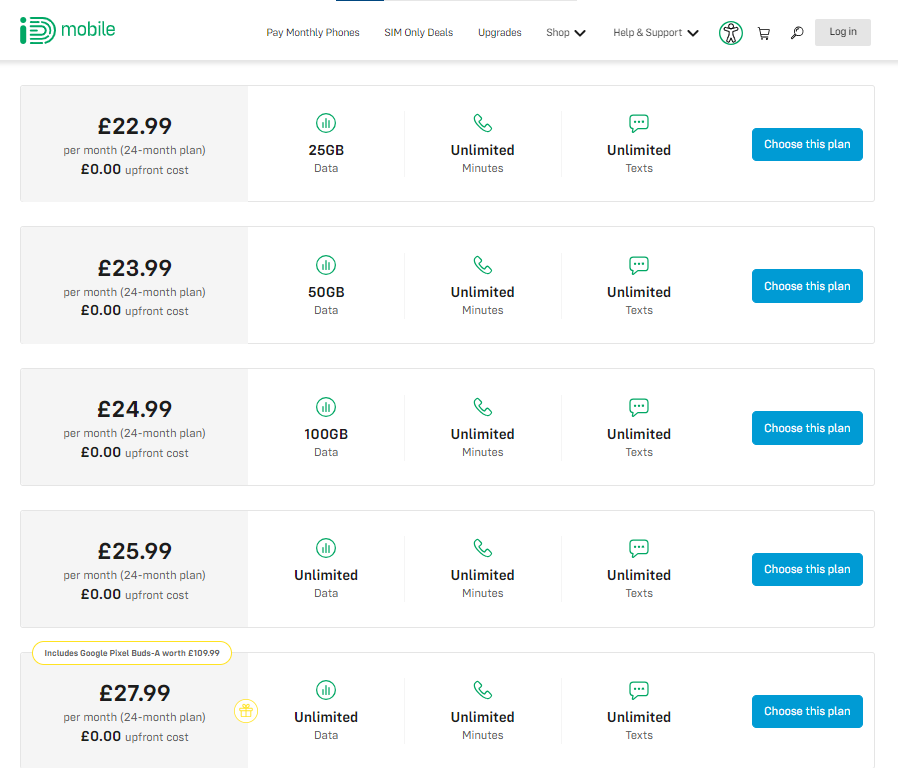
Task: Click the data icon on the £25.99 plan
Action: [x=326, y=548]
